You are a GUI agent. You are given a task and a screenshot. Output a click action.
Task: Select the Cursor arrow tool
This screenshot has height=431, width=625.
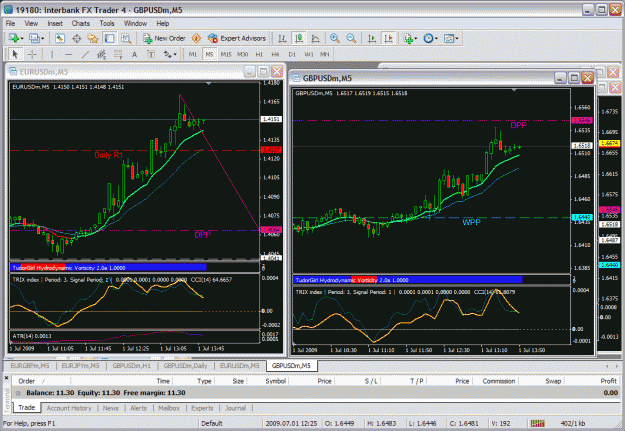tap(15, 54)
